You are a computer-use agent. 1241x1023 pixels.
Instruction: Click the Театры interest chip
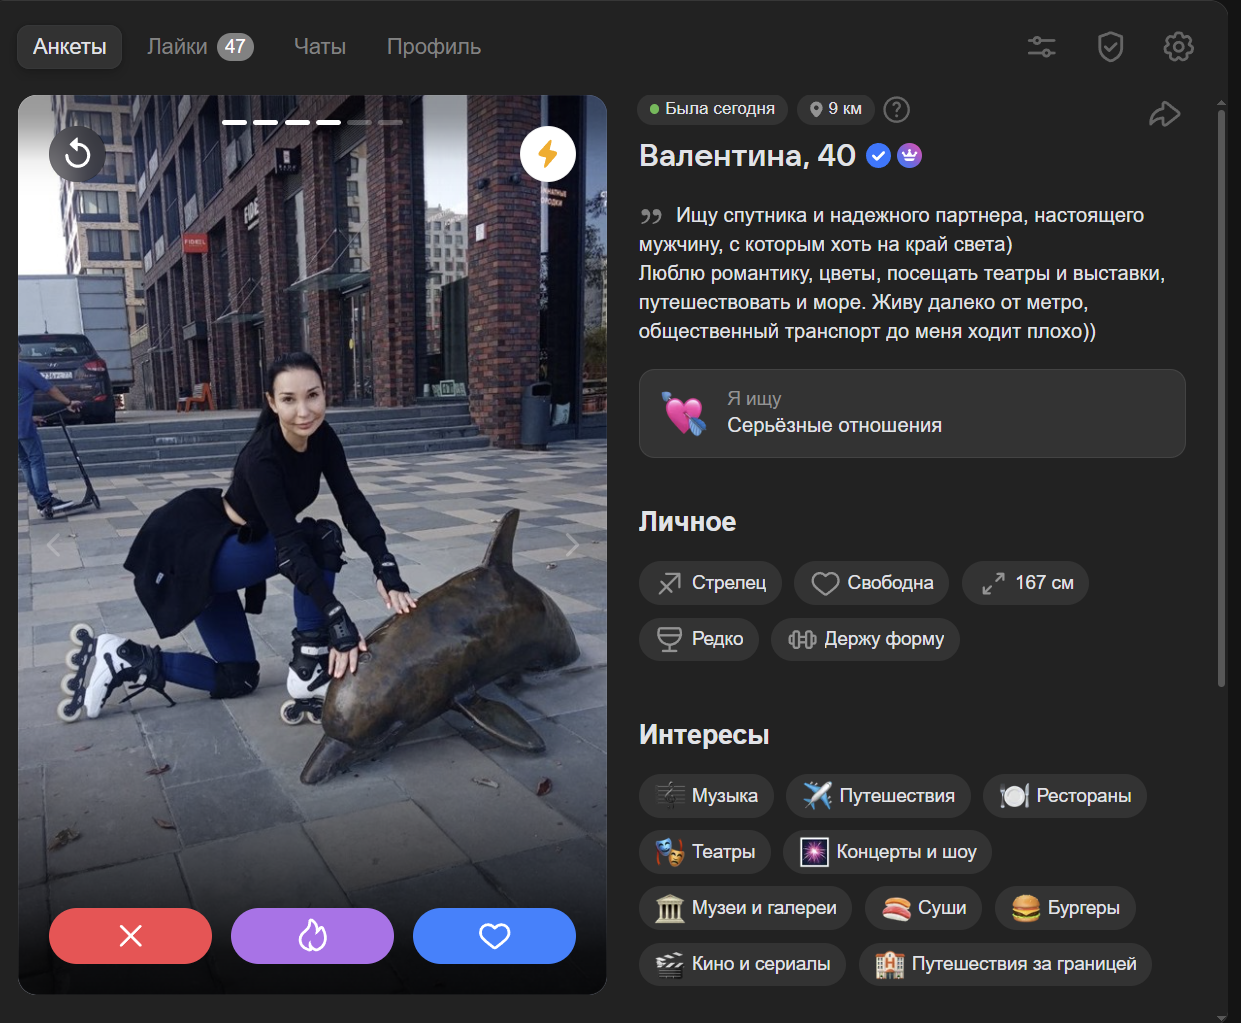pyautogui.click(x=705, y=852)
